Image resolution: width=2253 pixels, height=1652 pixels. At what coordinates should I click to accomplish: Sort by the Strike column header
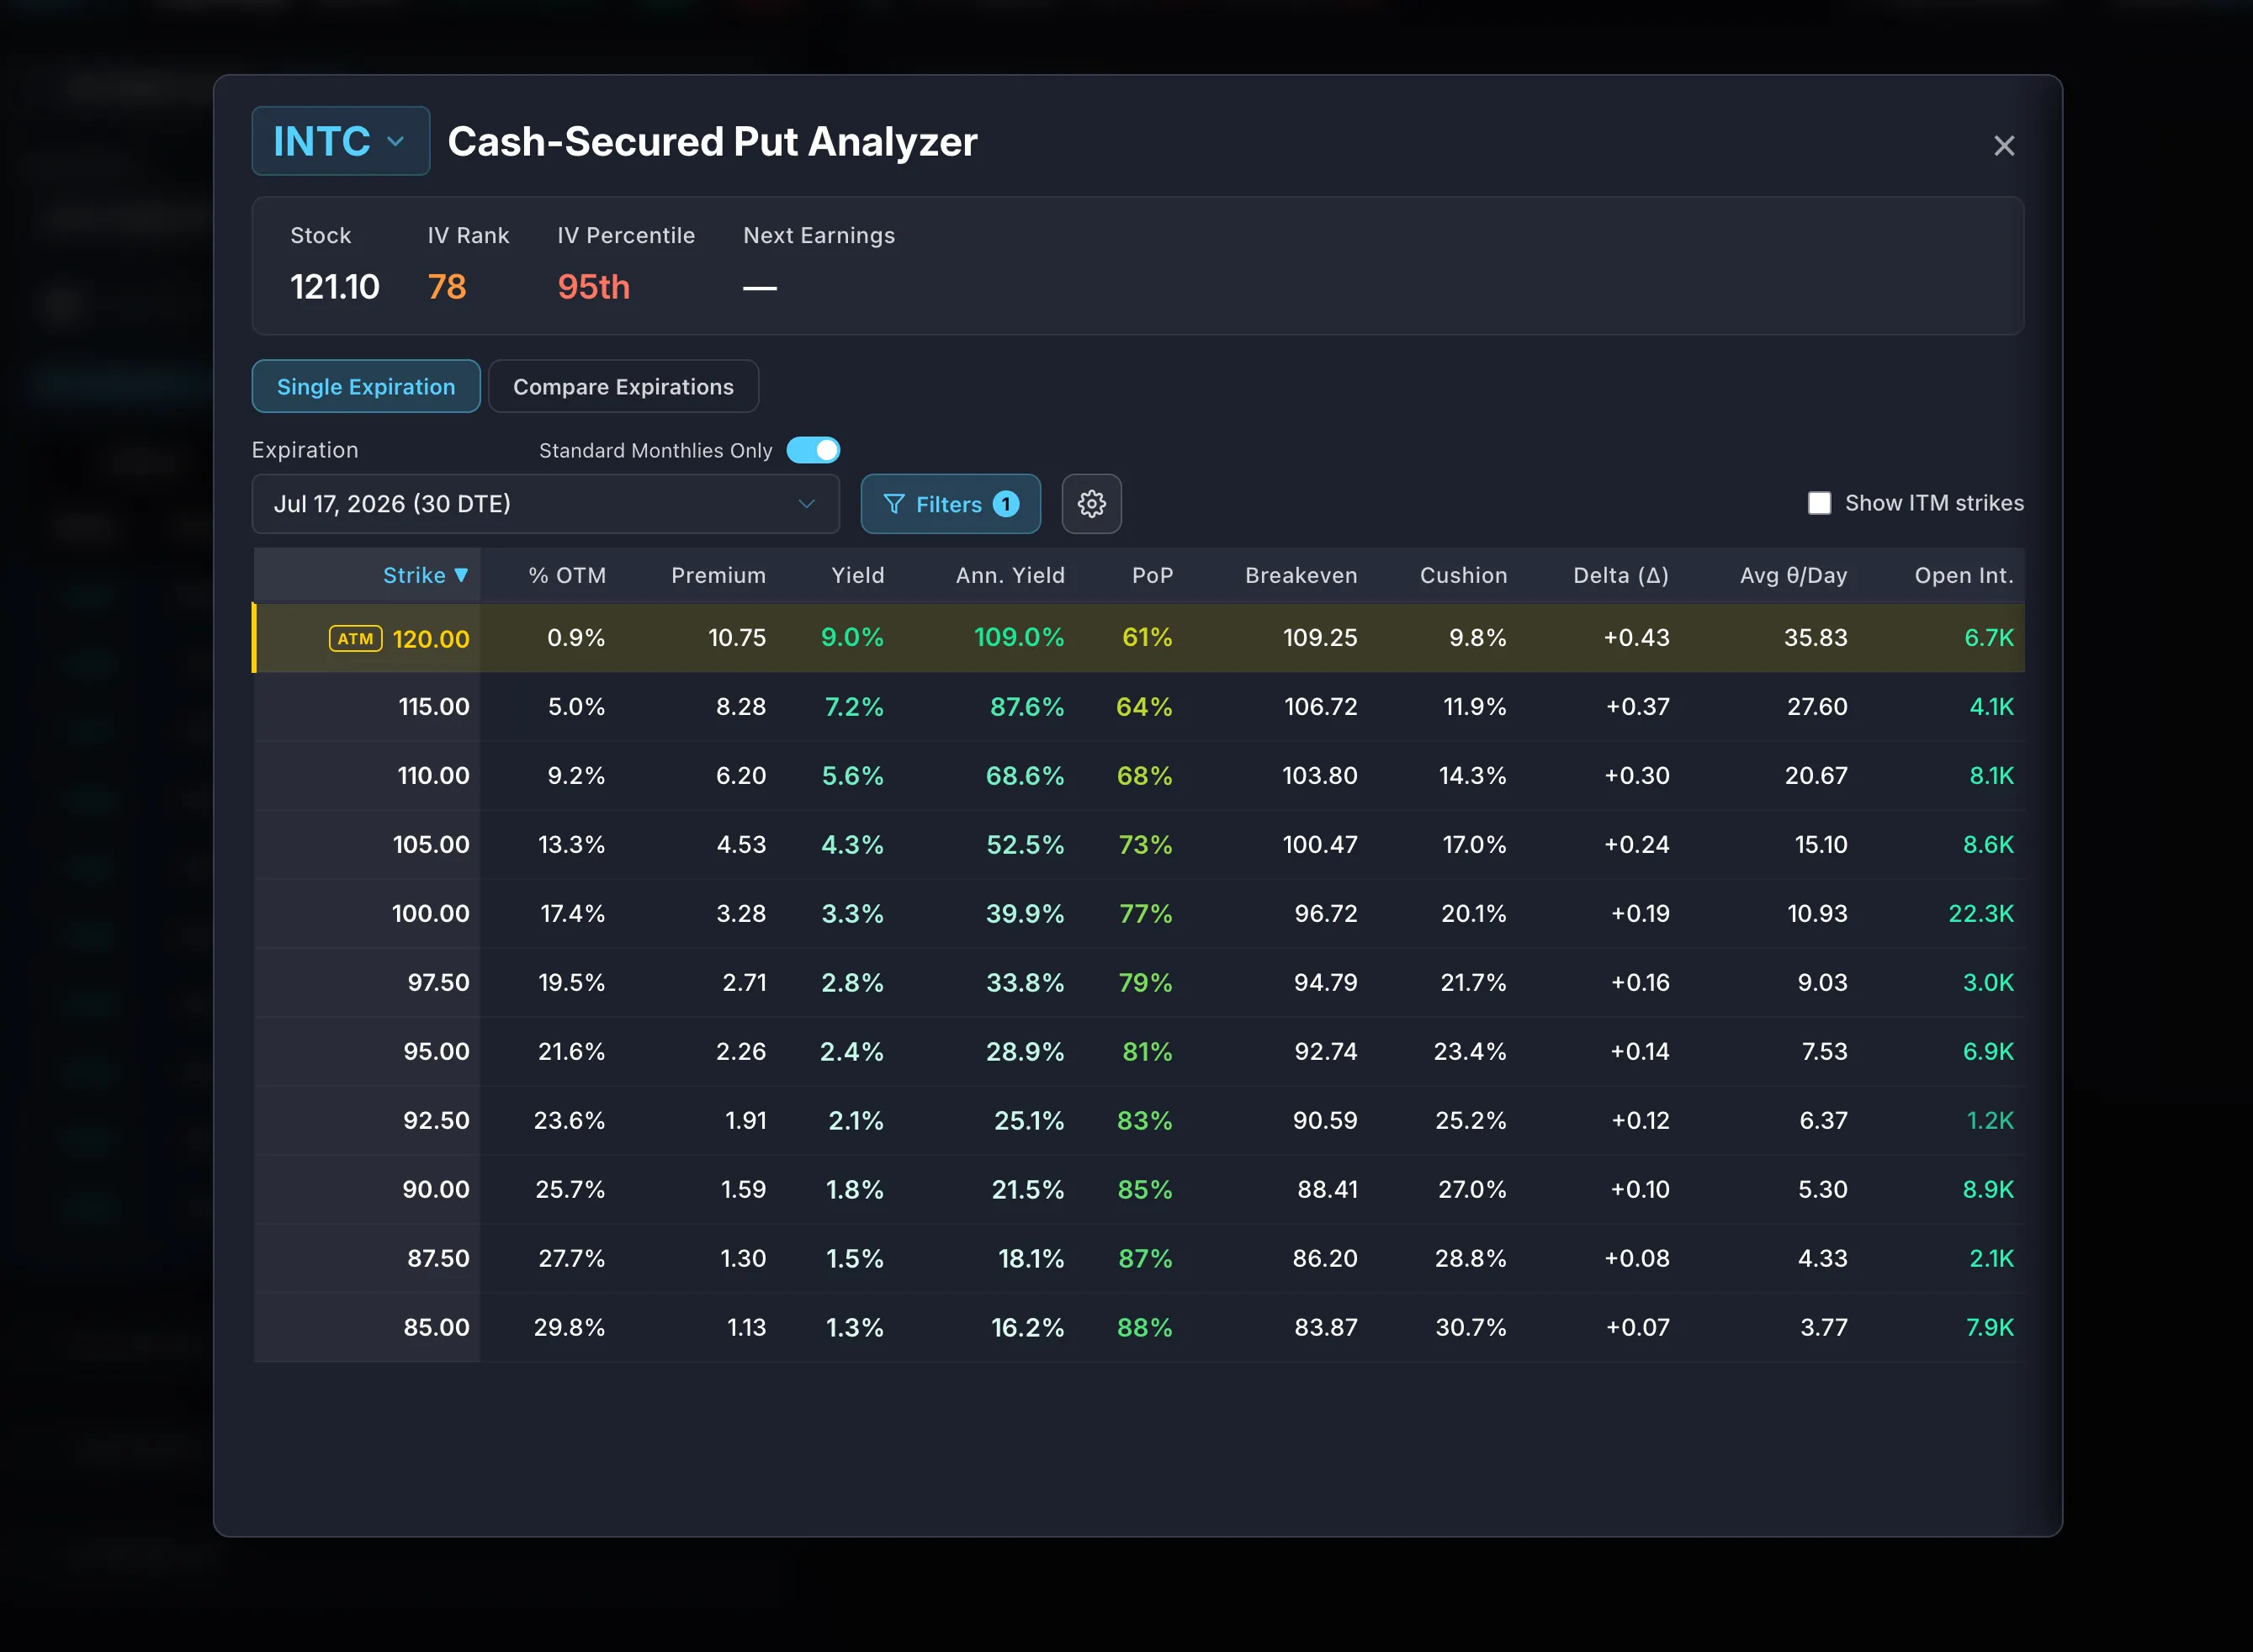pyautogui.click(x=425, y=575)
